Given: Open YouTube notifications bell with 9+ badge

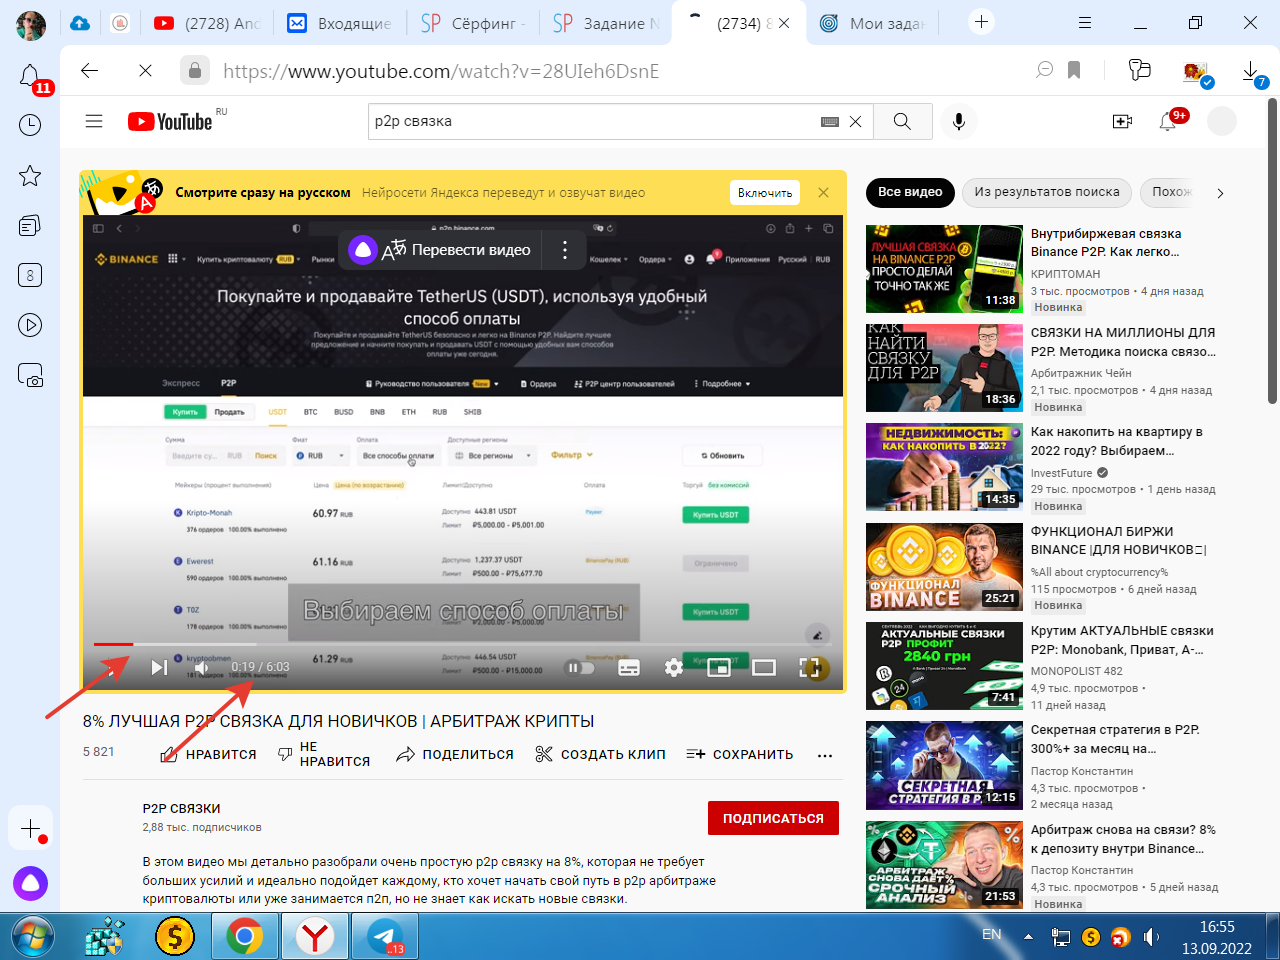Looking at the screenshot, I should pyautogui.click(x=1168, y=121).
